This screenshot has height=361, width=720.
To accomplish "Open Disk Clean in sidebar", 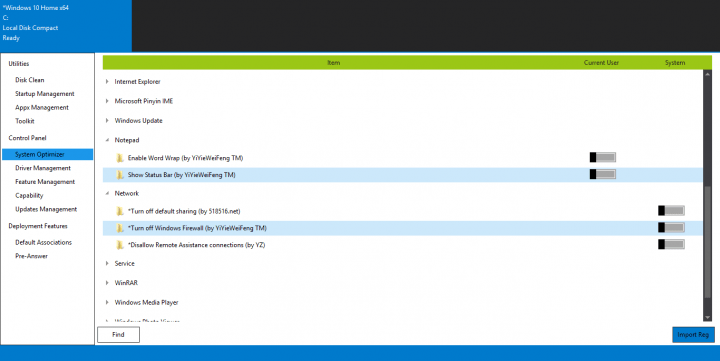I will pos(30,80).
